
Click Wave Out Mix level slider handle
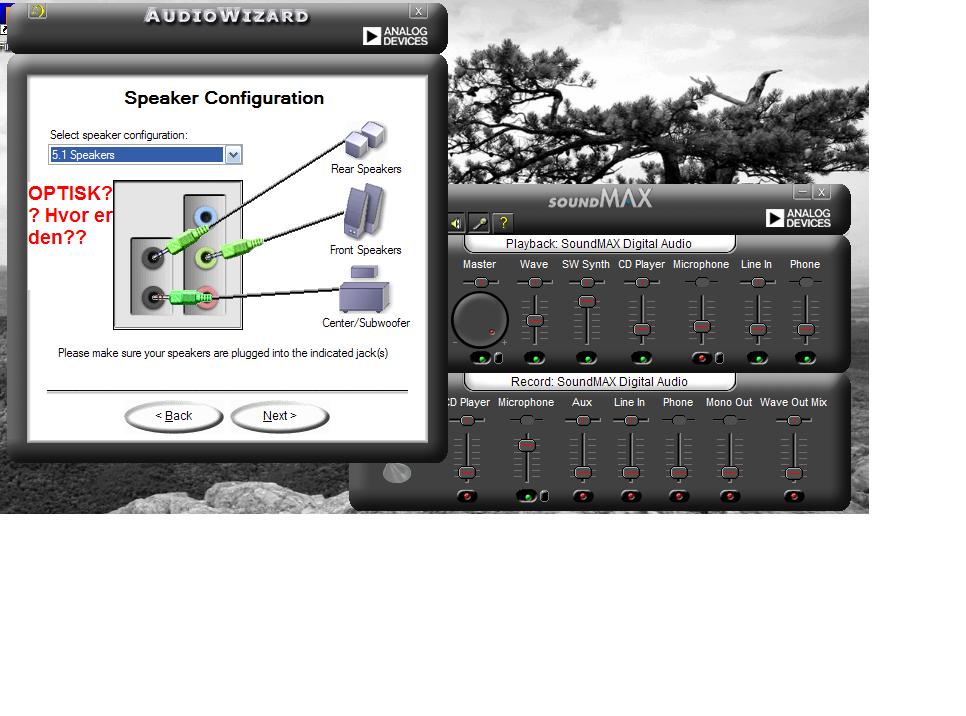point(794,473)
